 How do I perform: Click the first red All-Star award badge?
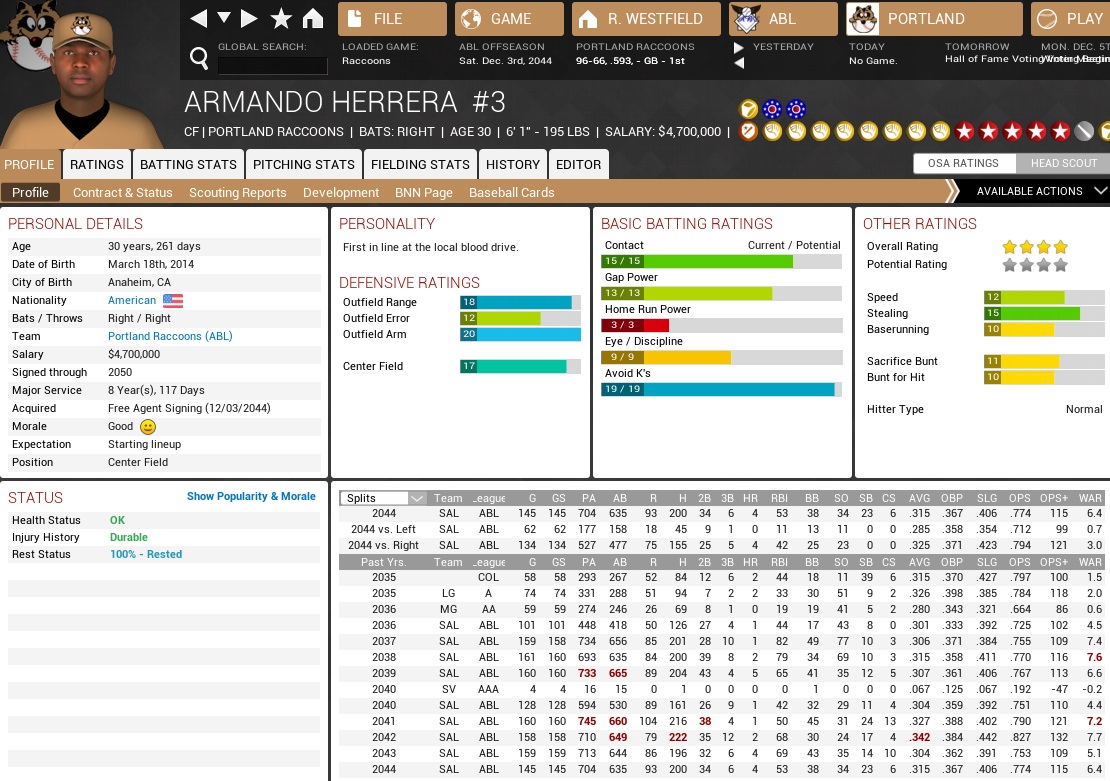tap(965, 131)
